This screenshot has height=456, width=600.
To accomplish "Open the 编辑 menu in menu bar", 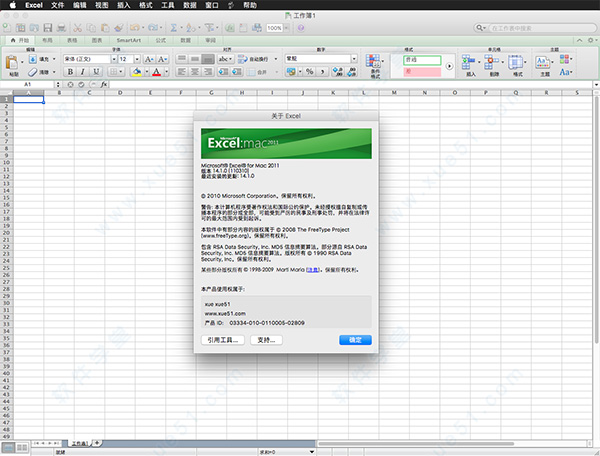I will pyautogui.click(x=80, y=5).
